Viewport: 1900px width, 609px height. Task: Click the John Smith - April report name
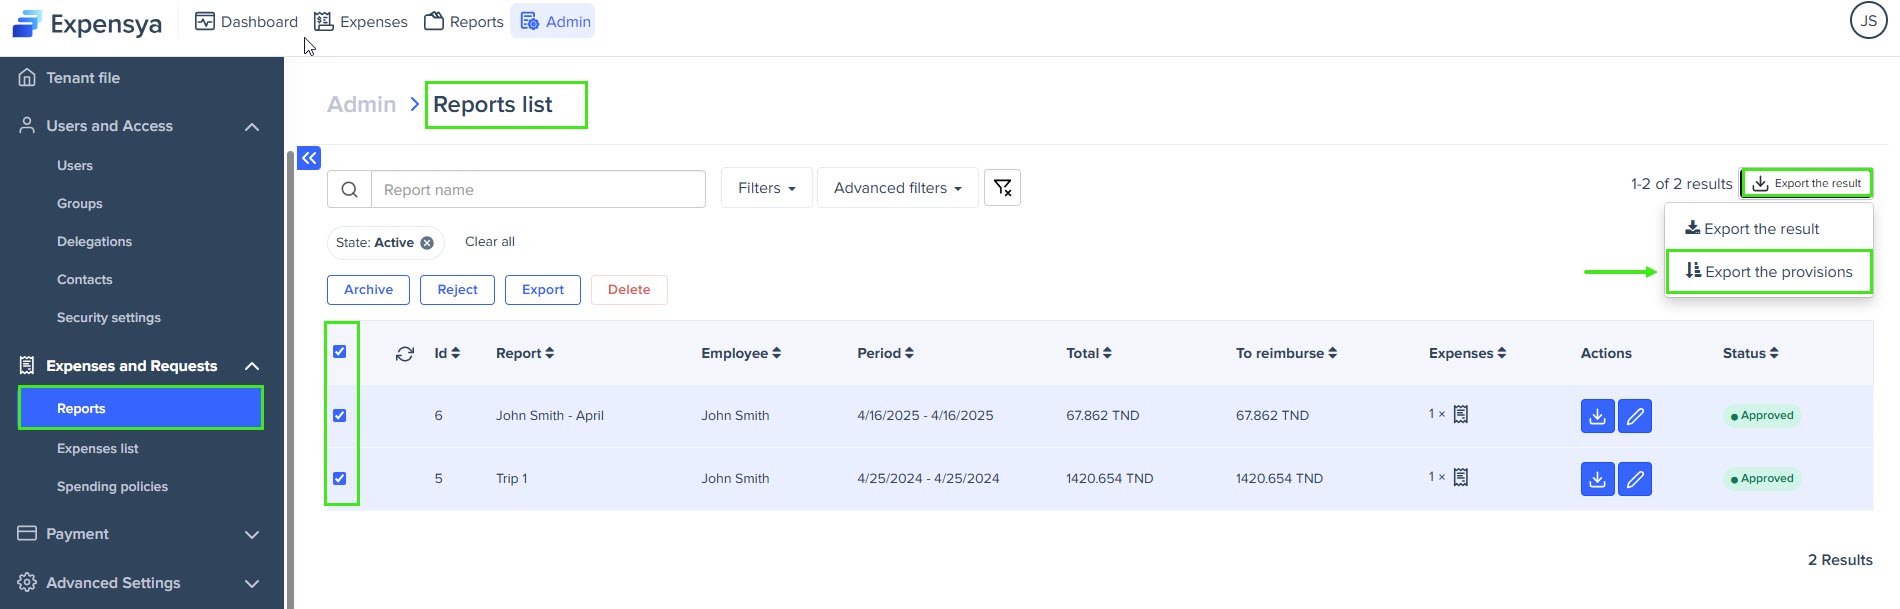pyautogui.click(x=550, y=415)
